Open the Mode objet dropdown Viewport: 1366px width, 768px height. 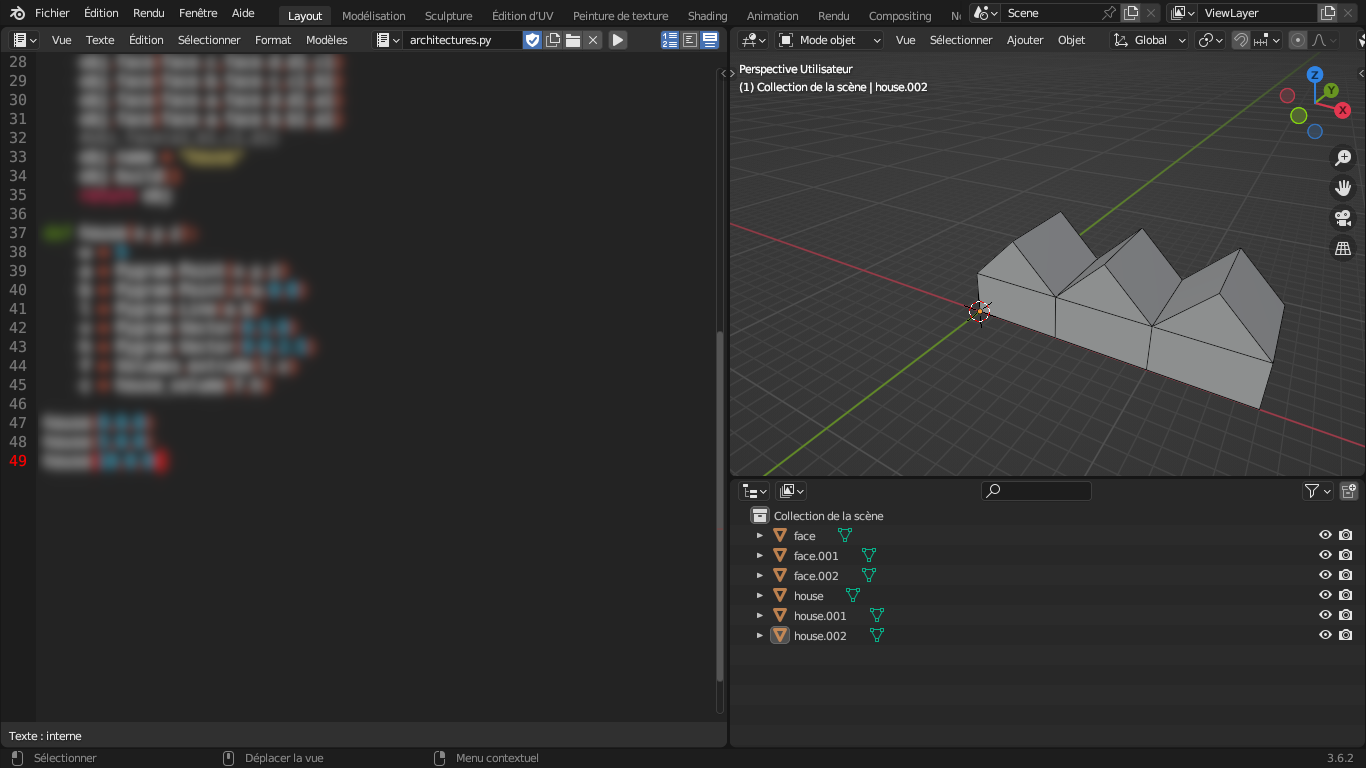830,40
